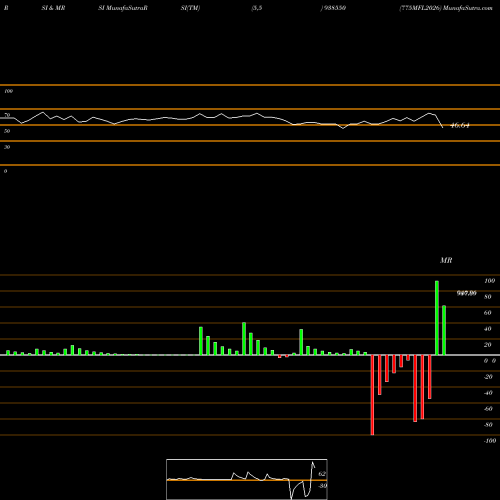Click the RSI axis label 30

tap(7, 147)
